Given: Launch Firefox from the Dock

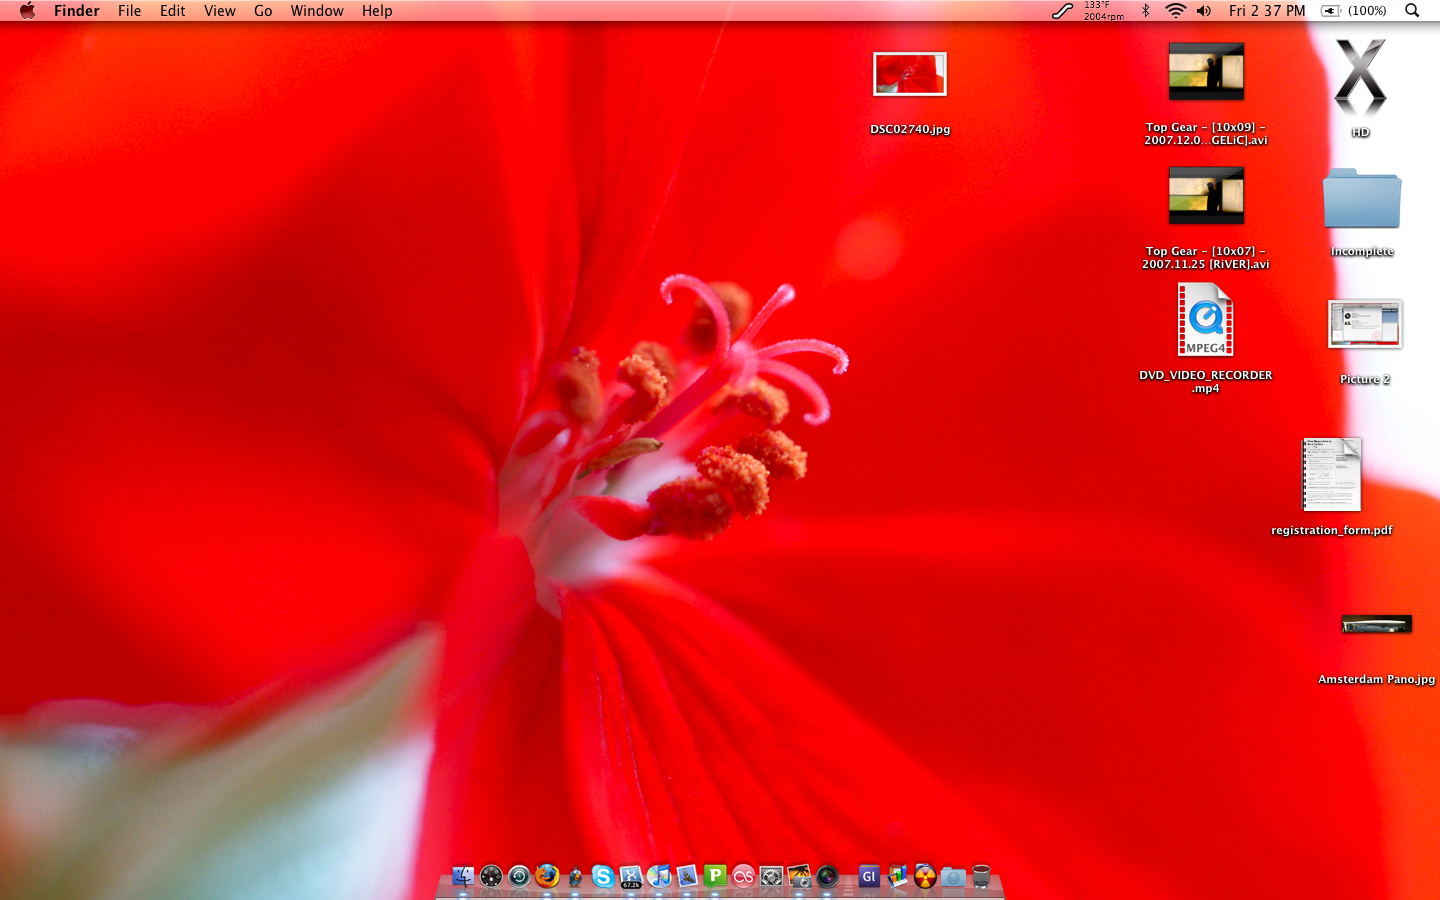Looking at the screenshot, I should pyautogui.click(x=547, y=877).
